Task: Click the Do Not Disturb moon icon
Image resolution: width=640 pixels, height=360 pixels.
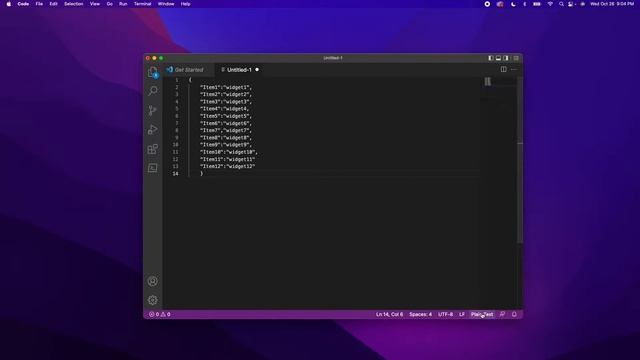Action: click(513, 4)
